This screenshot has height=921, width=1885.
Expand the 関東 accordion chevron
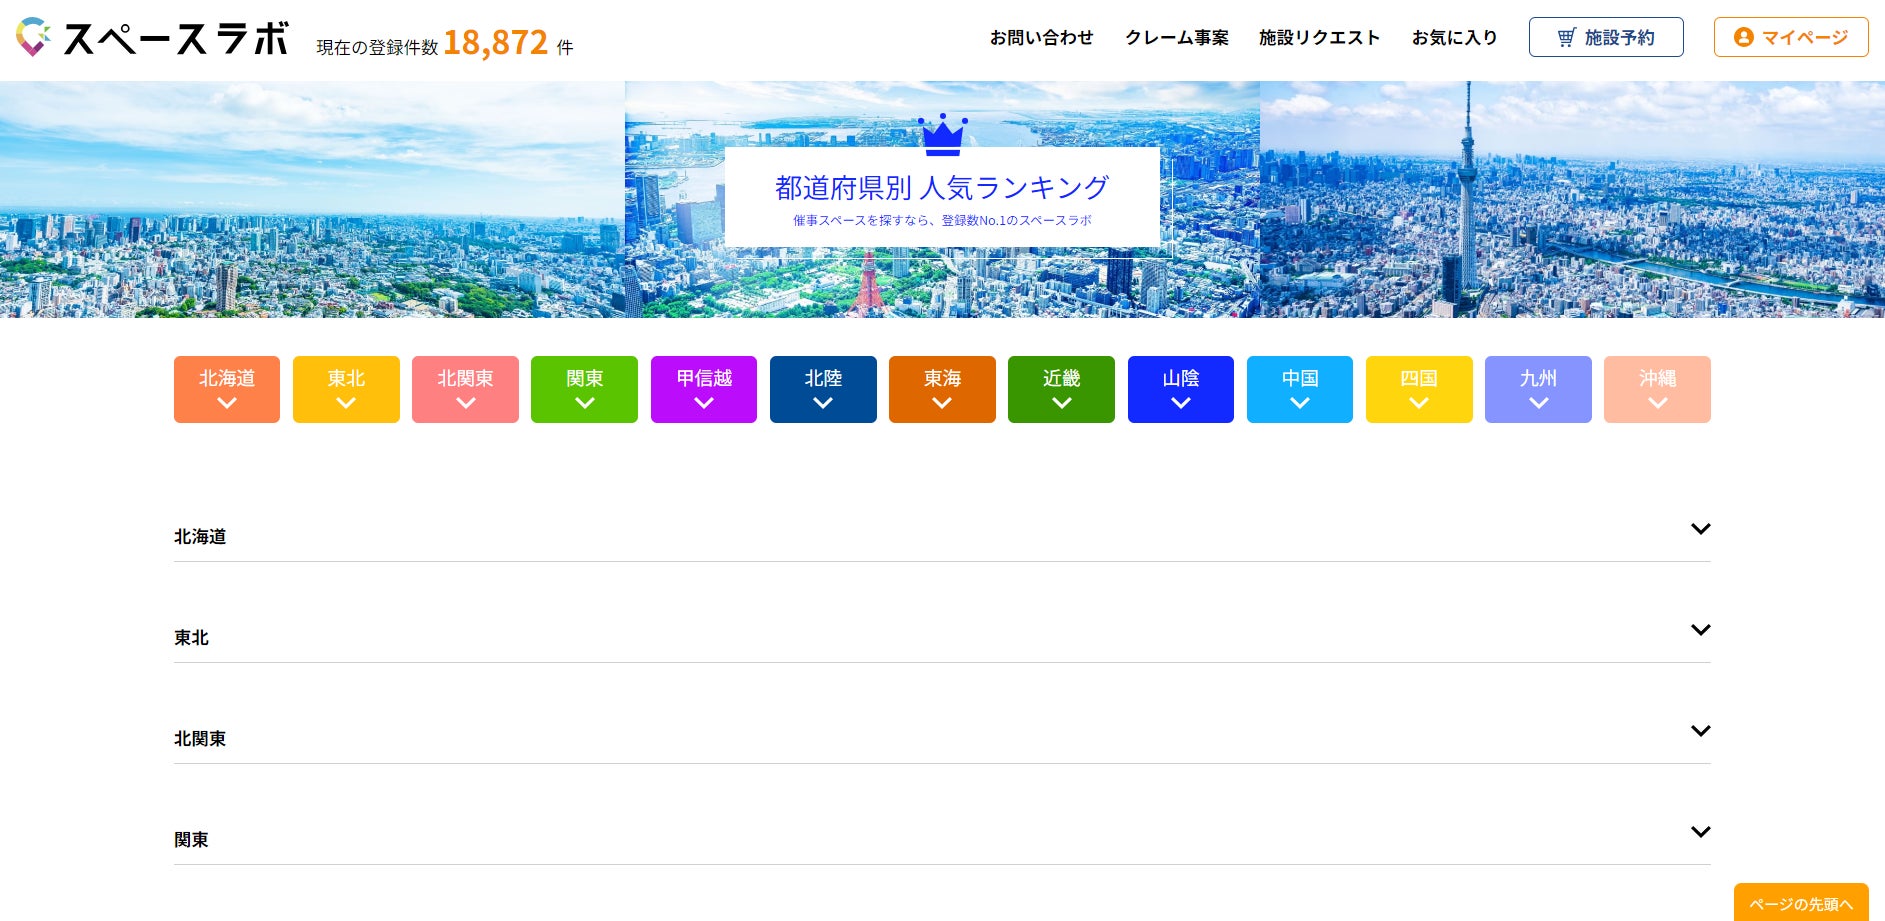point(1700,832)
